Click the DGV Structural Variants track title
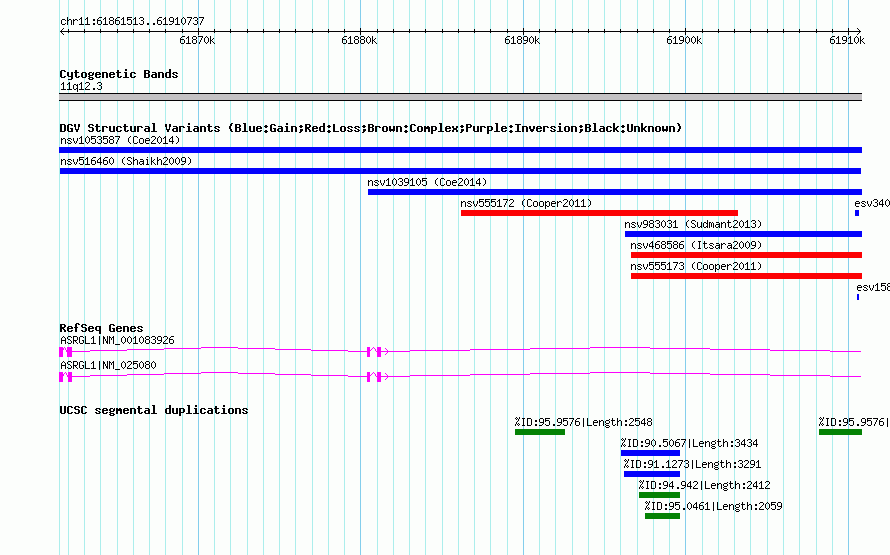This screenshot has height=555, width=890. click(x=370, y=128)
